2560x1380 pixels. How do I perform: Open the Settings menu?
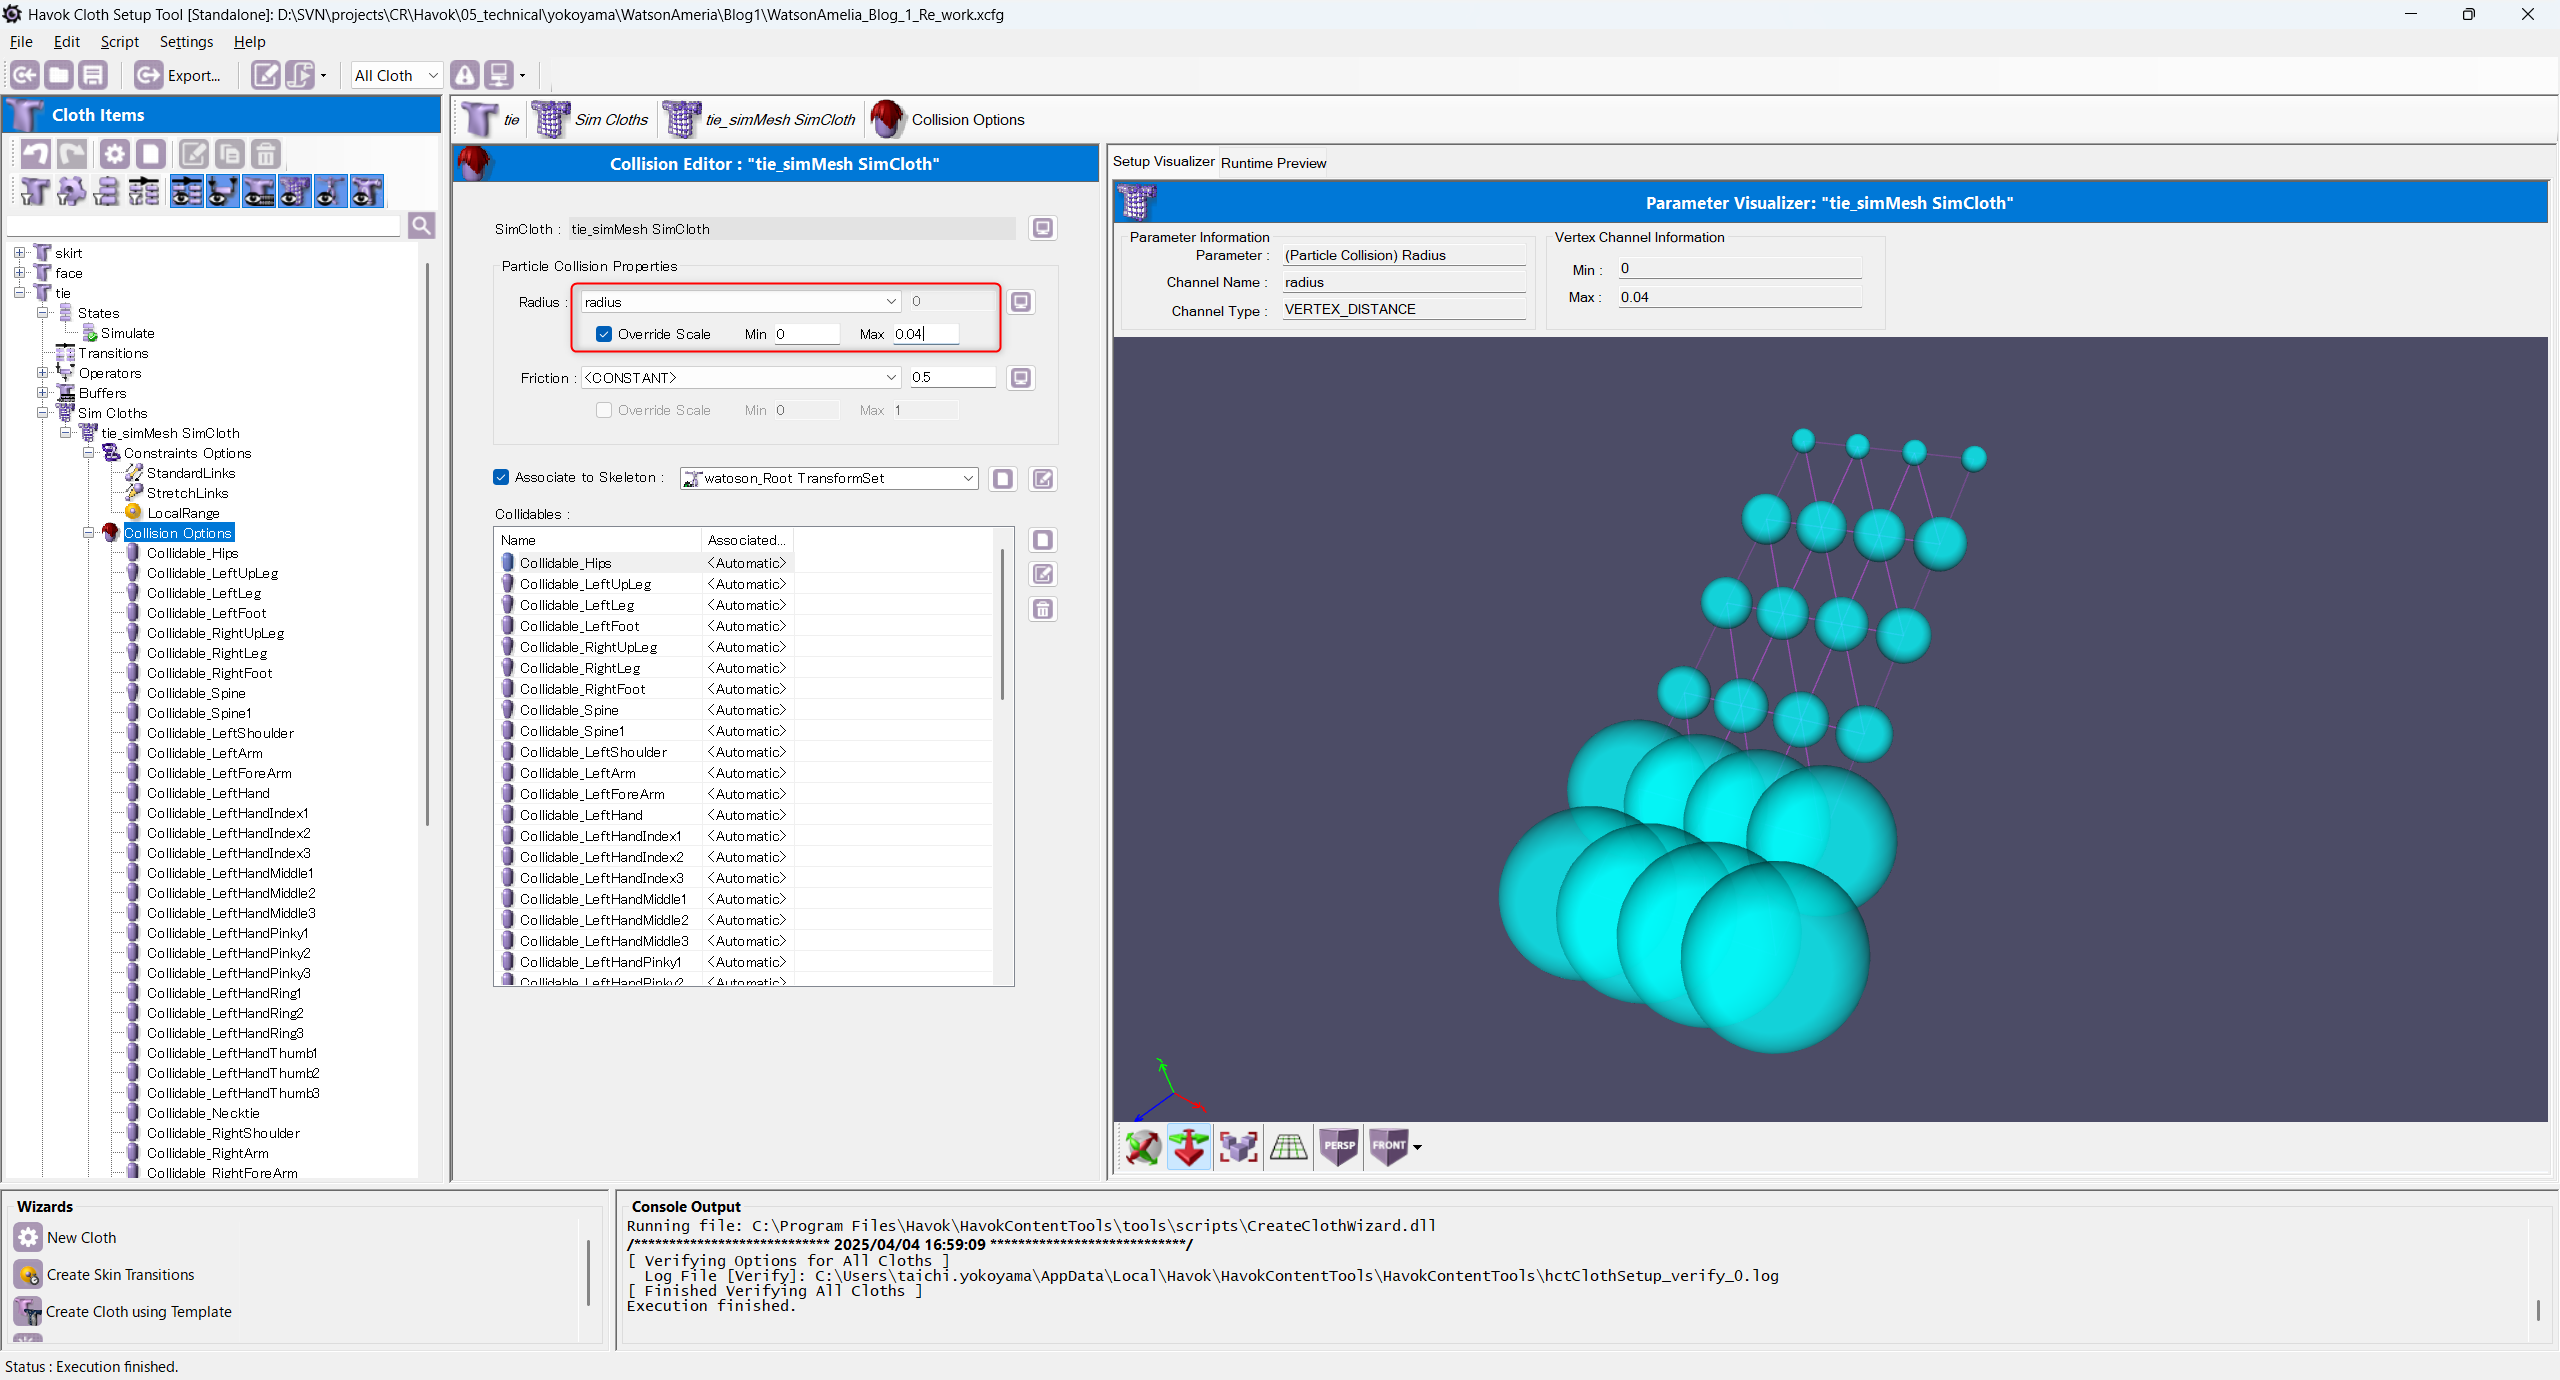(186, 42)
